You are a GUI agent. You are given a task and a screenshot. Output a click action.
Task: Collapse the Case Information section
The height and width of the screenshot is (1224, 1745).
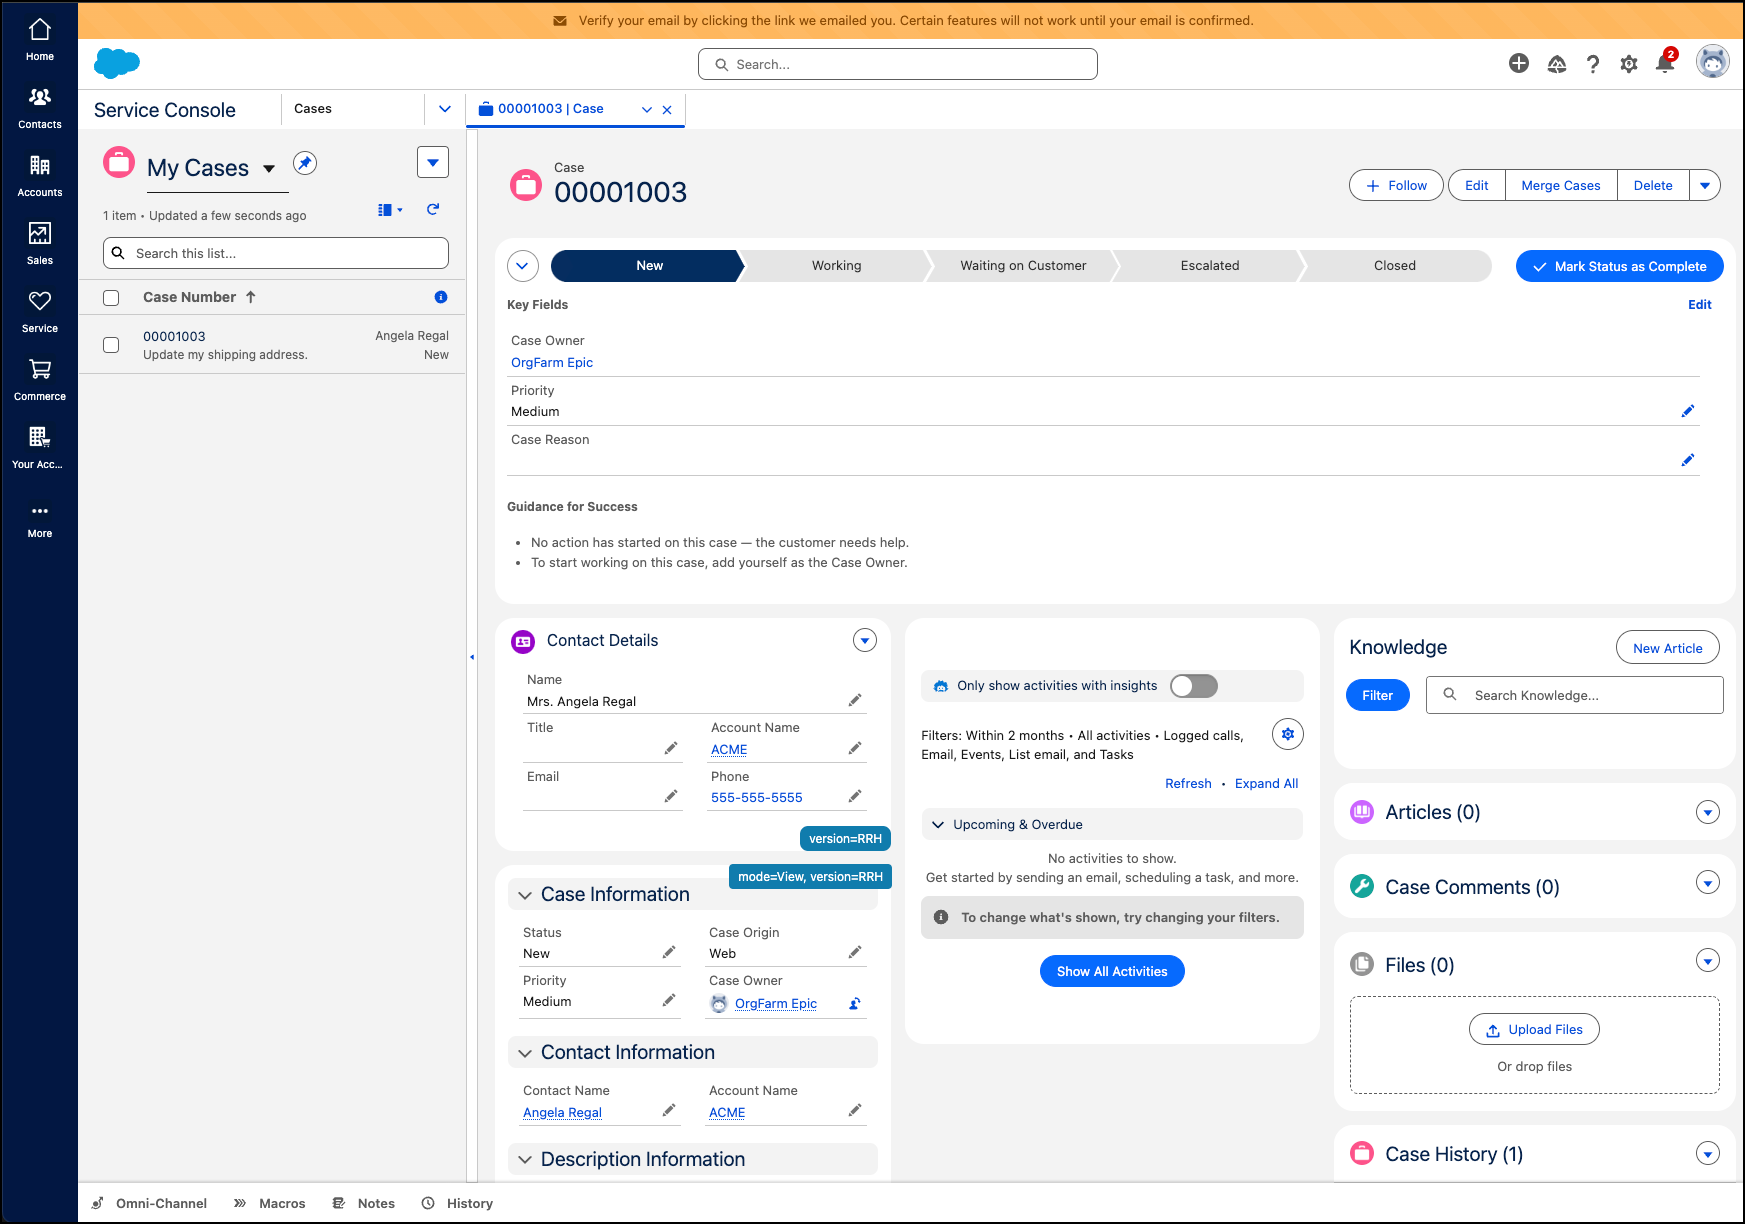coord(525,895)
